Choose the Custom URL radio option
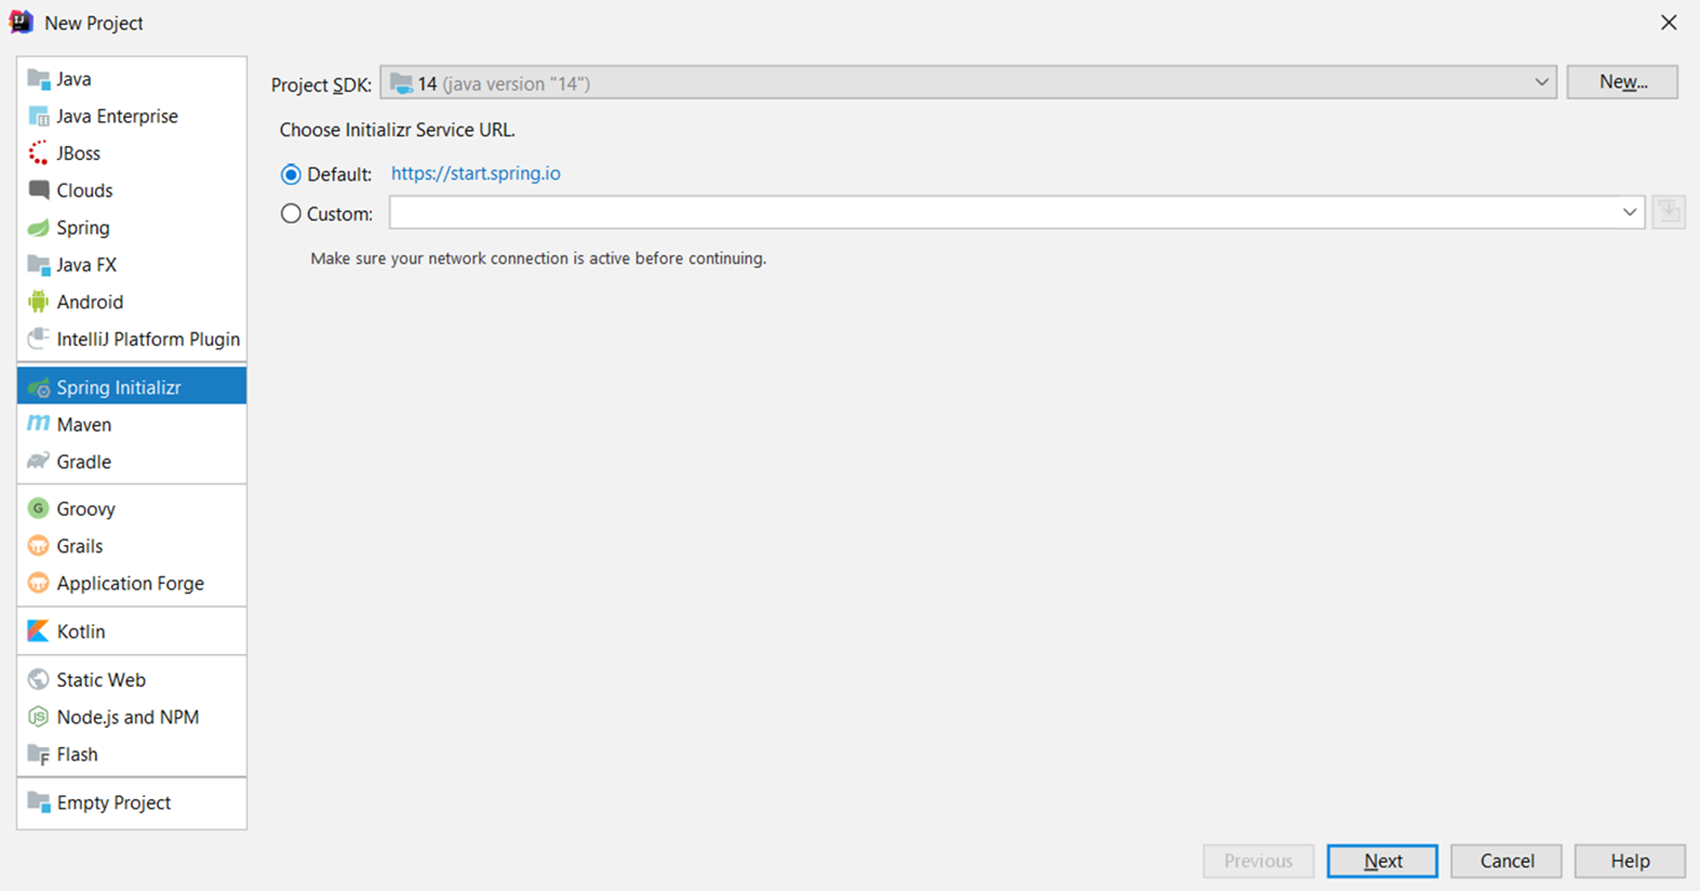The image size is (1700, 891). tap(291, 214)
